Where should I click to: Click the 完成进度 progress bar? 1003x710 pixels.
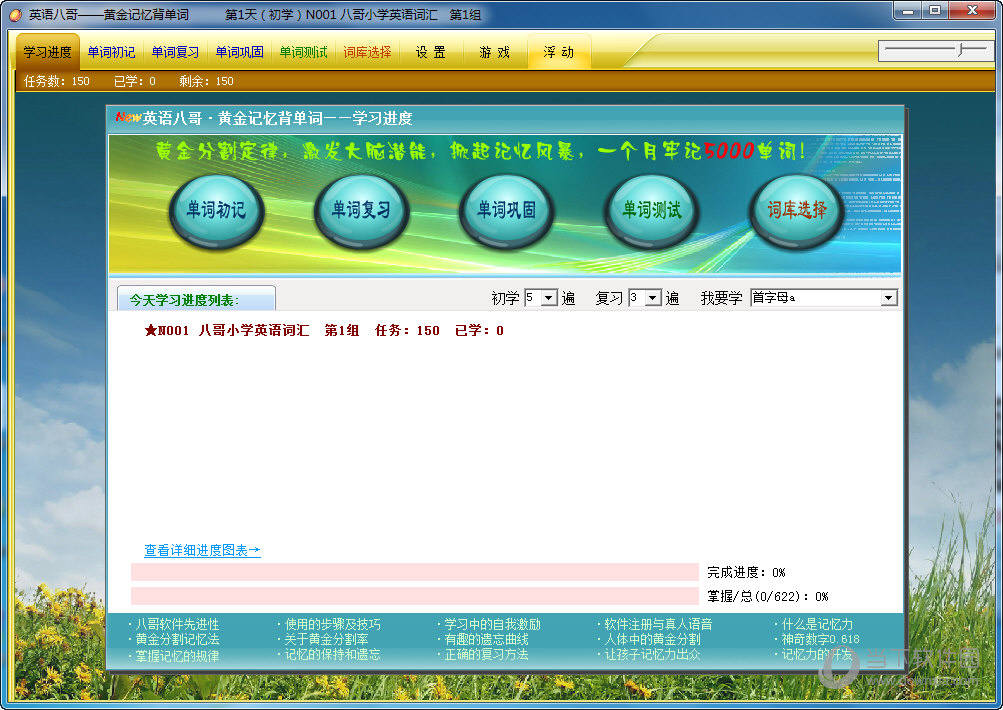click(415, 572)
